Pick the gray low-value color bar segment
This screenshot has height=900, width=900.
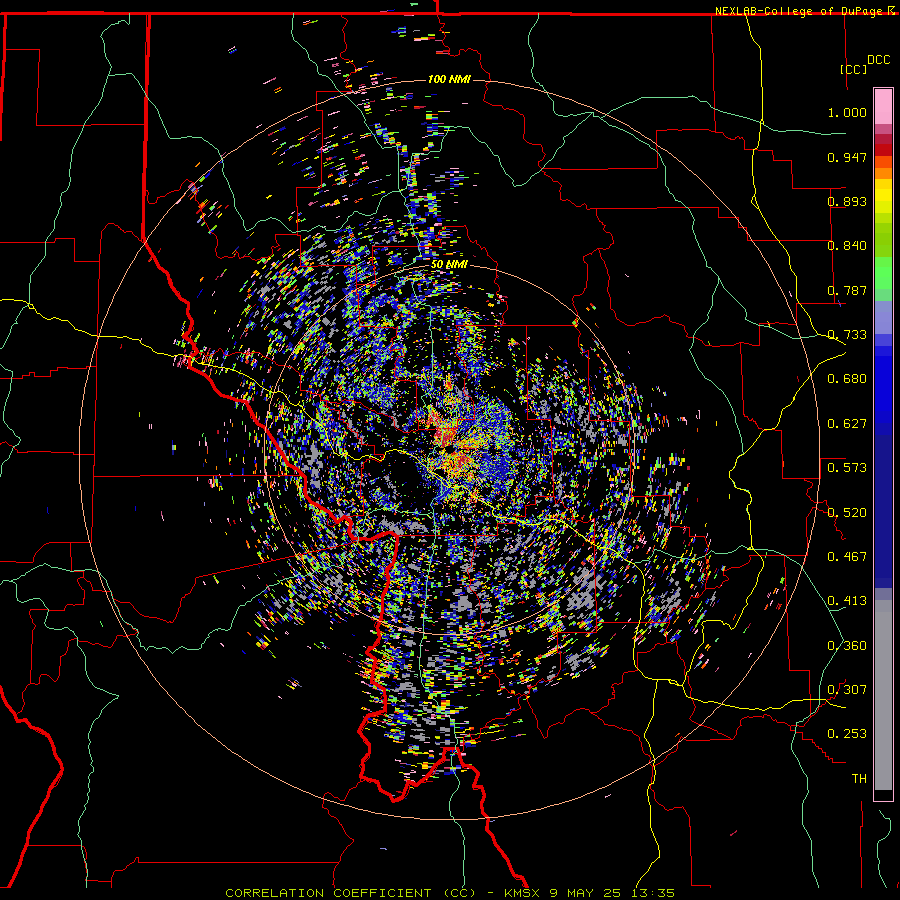point(883,695)
